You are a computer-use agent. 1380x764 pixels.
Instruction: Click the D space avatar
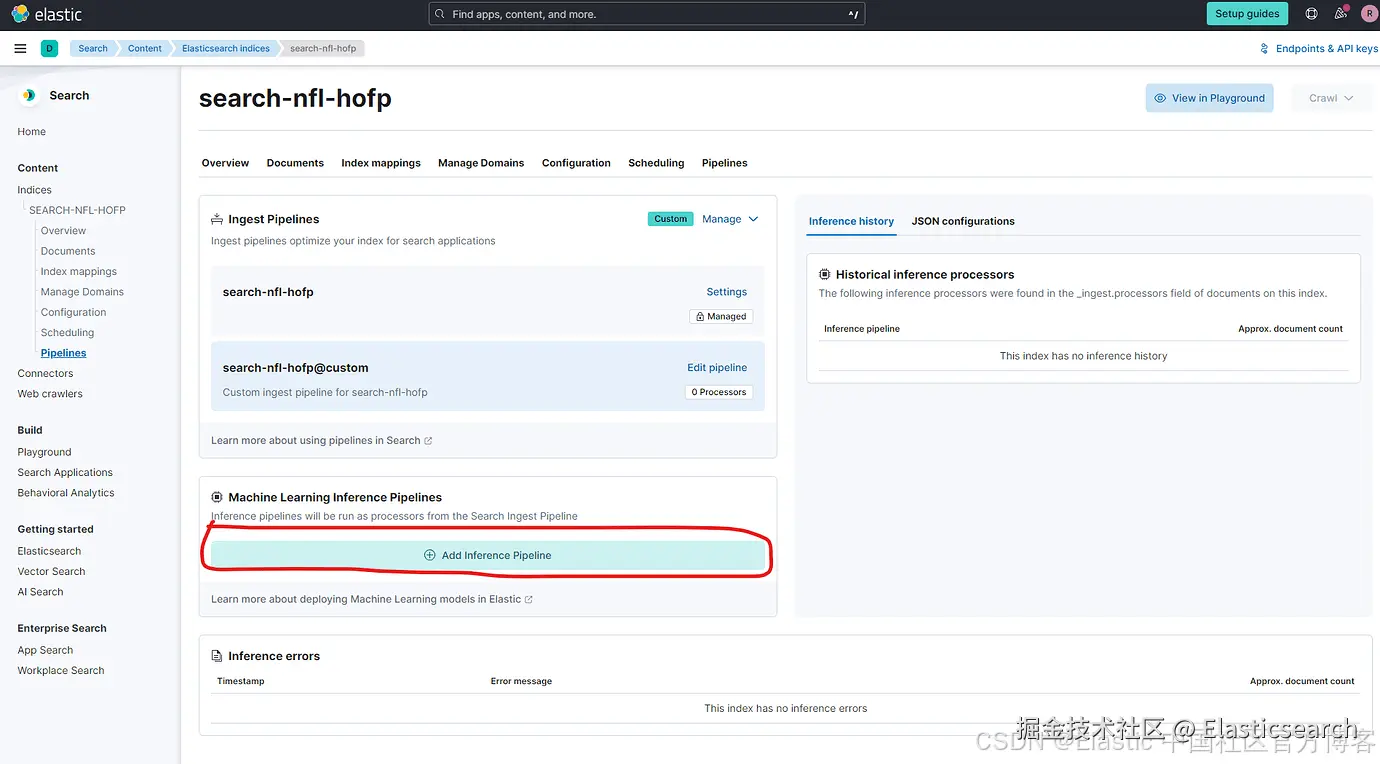coord(49,48)
